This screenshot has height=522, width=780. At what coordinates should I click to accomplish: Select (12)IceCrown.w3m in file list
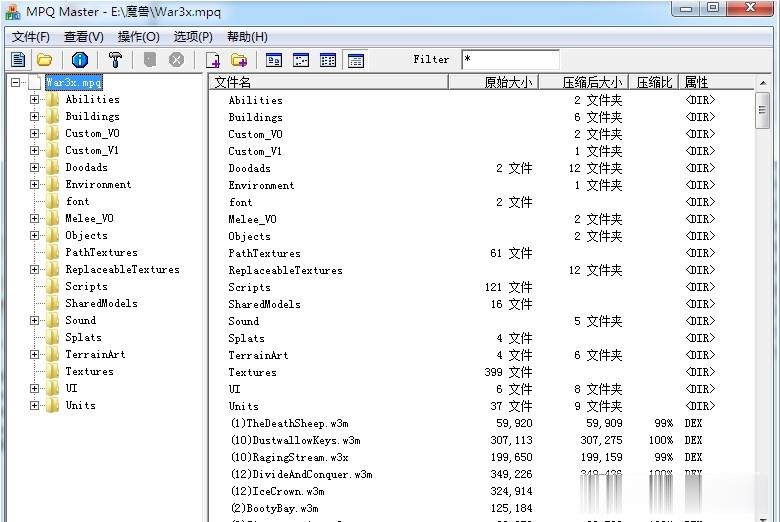[x=278, y=492]
